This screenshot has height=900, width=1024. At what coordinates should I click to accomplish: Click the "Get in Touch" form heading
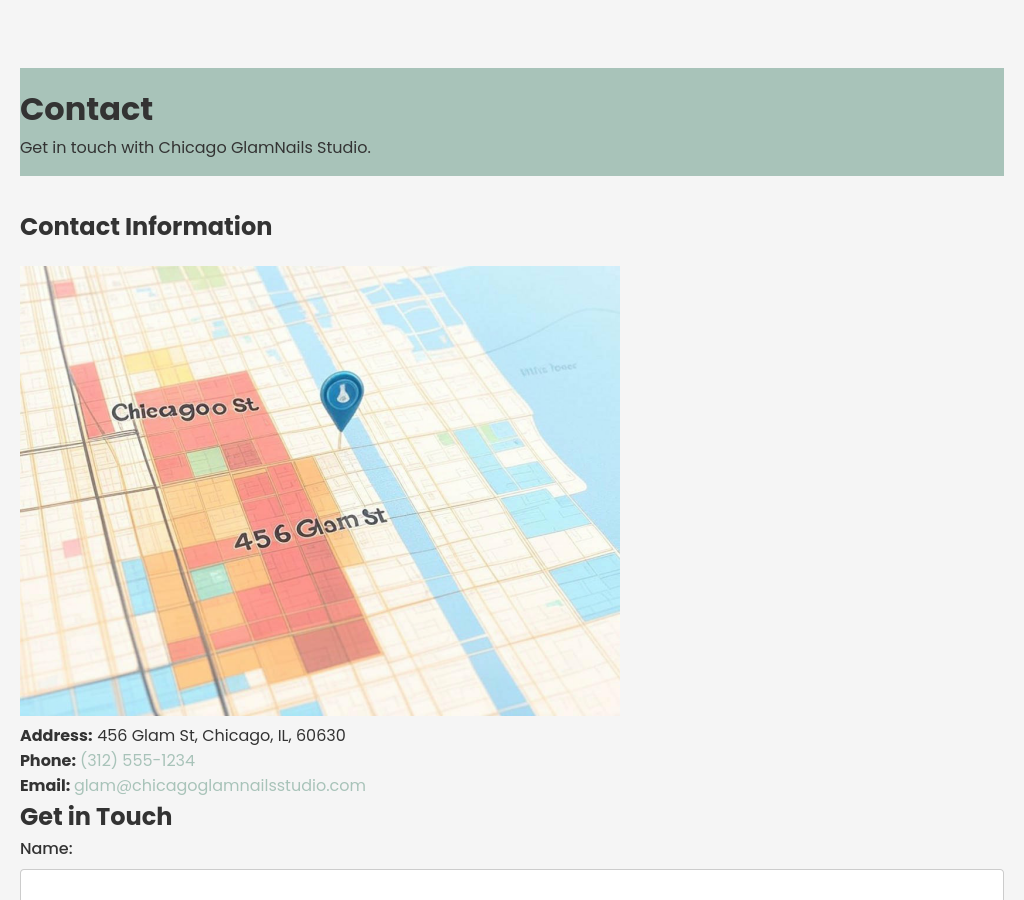tap(96, 816)
